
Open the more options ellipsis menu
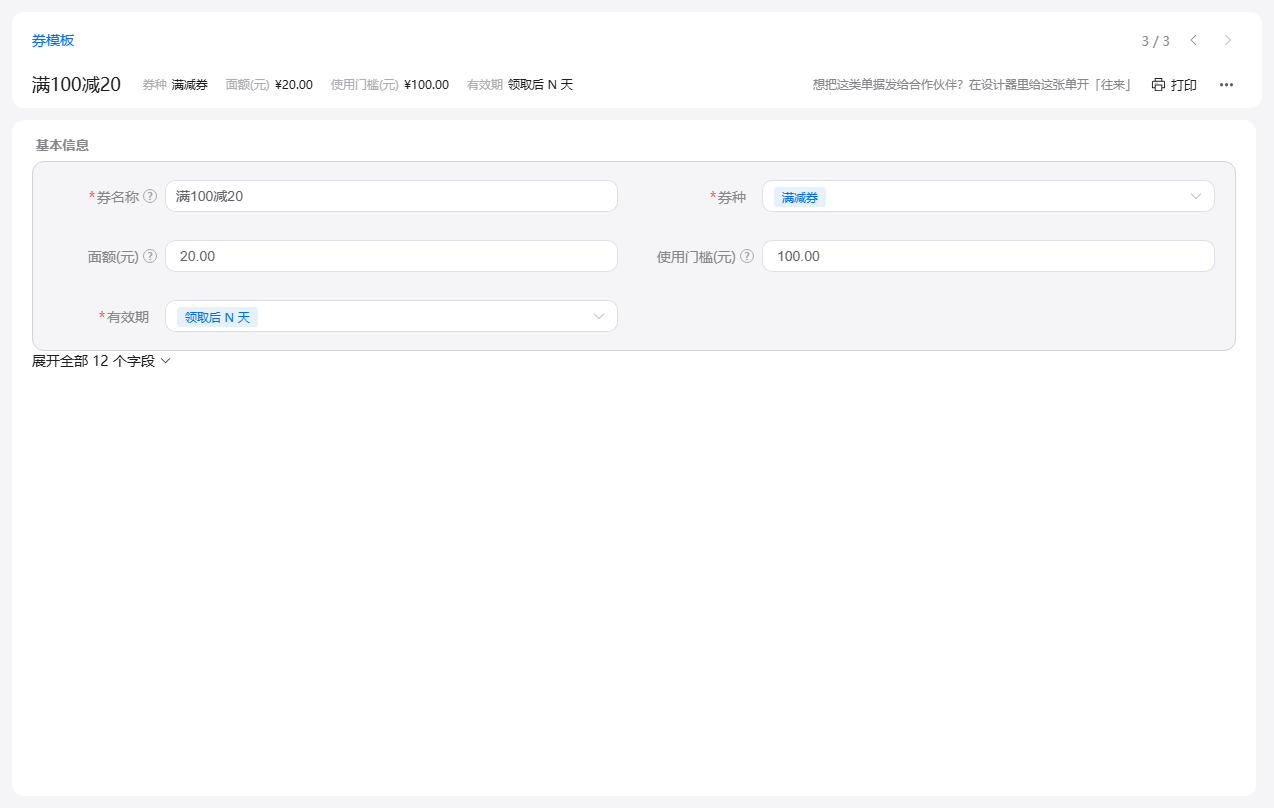[x=1226, y=85]
